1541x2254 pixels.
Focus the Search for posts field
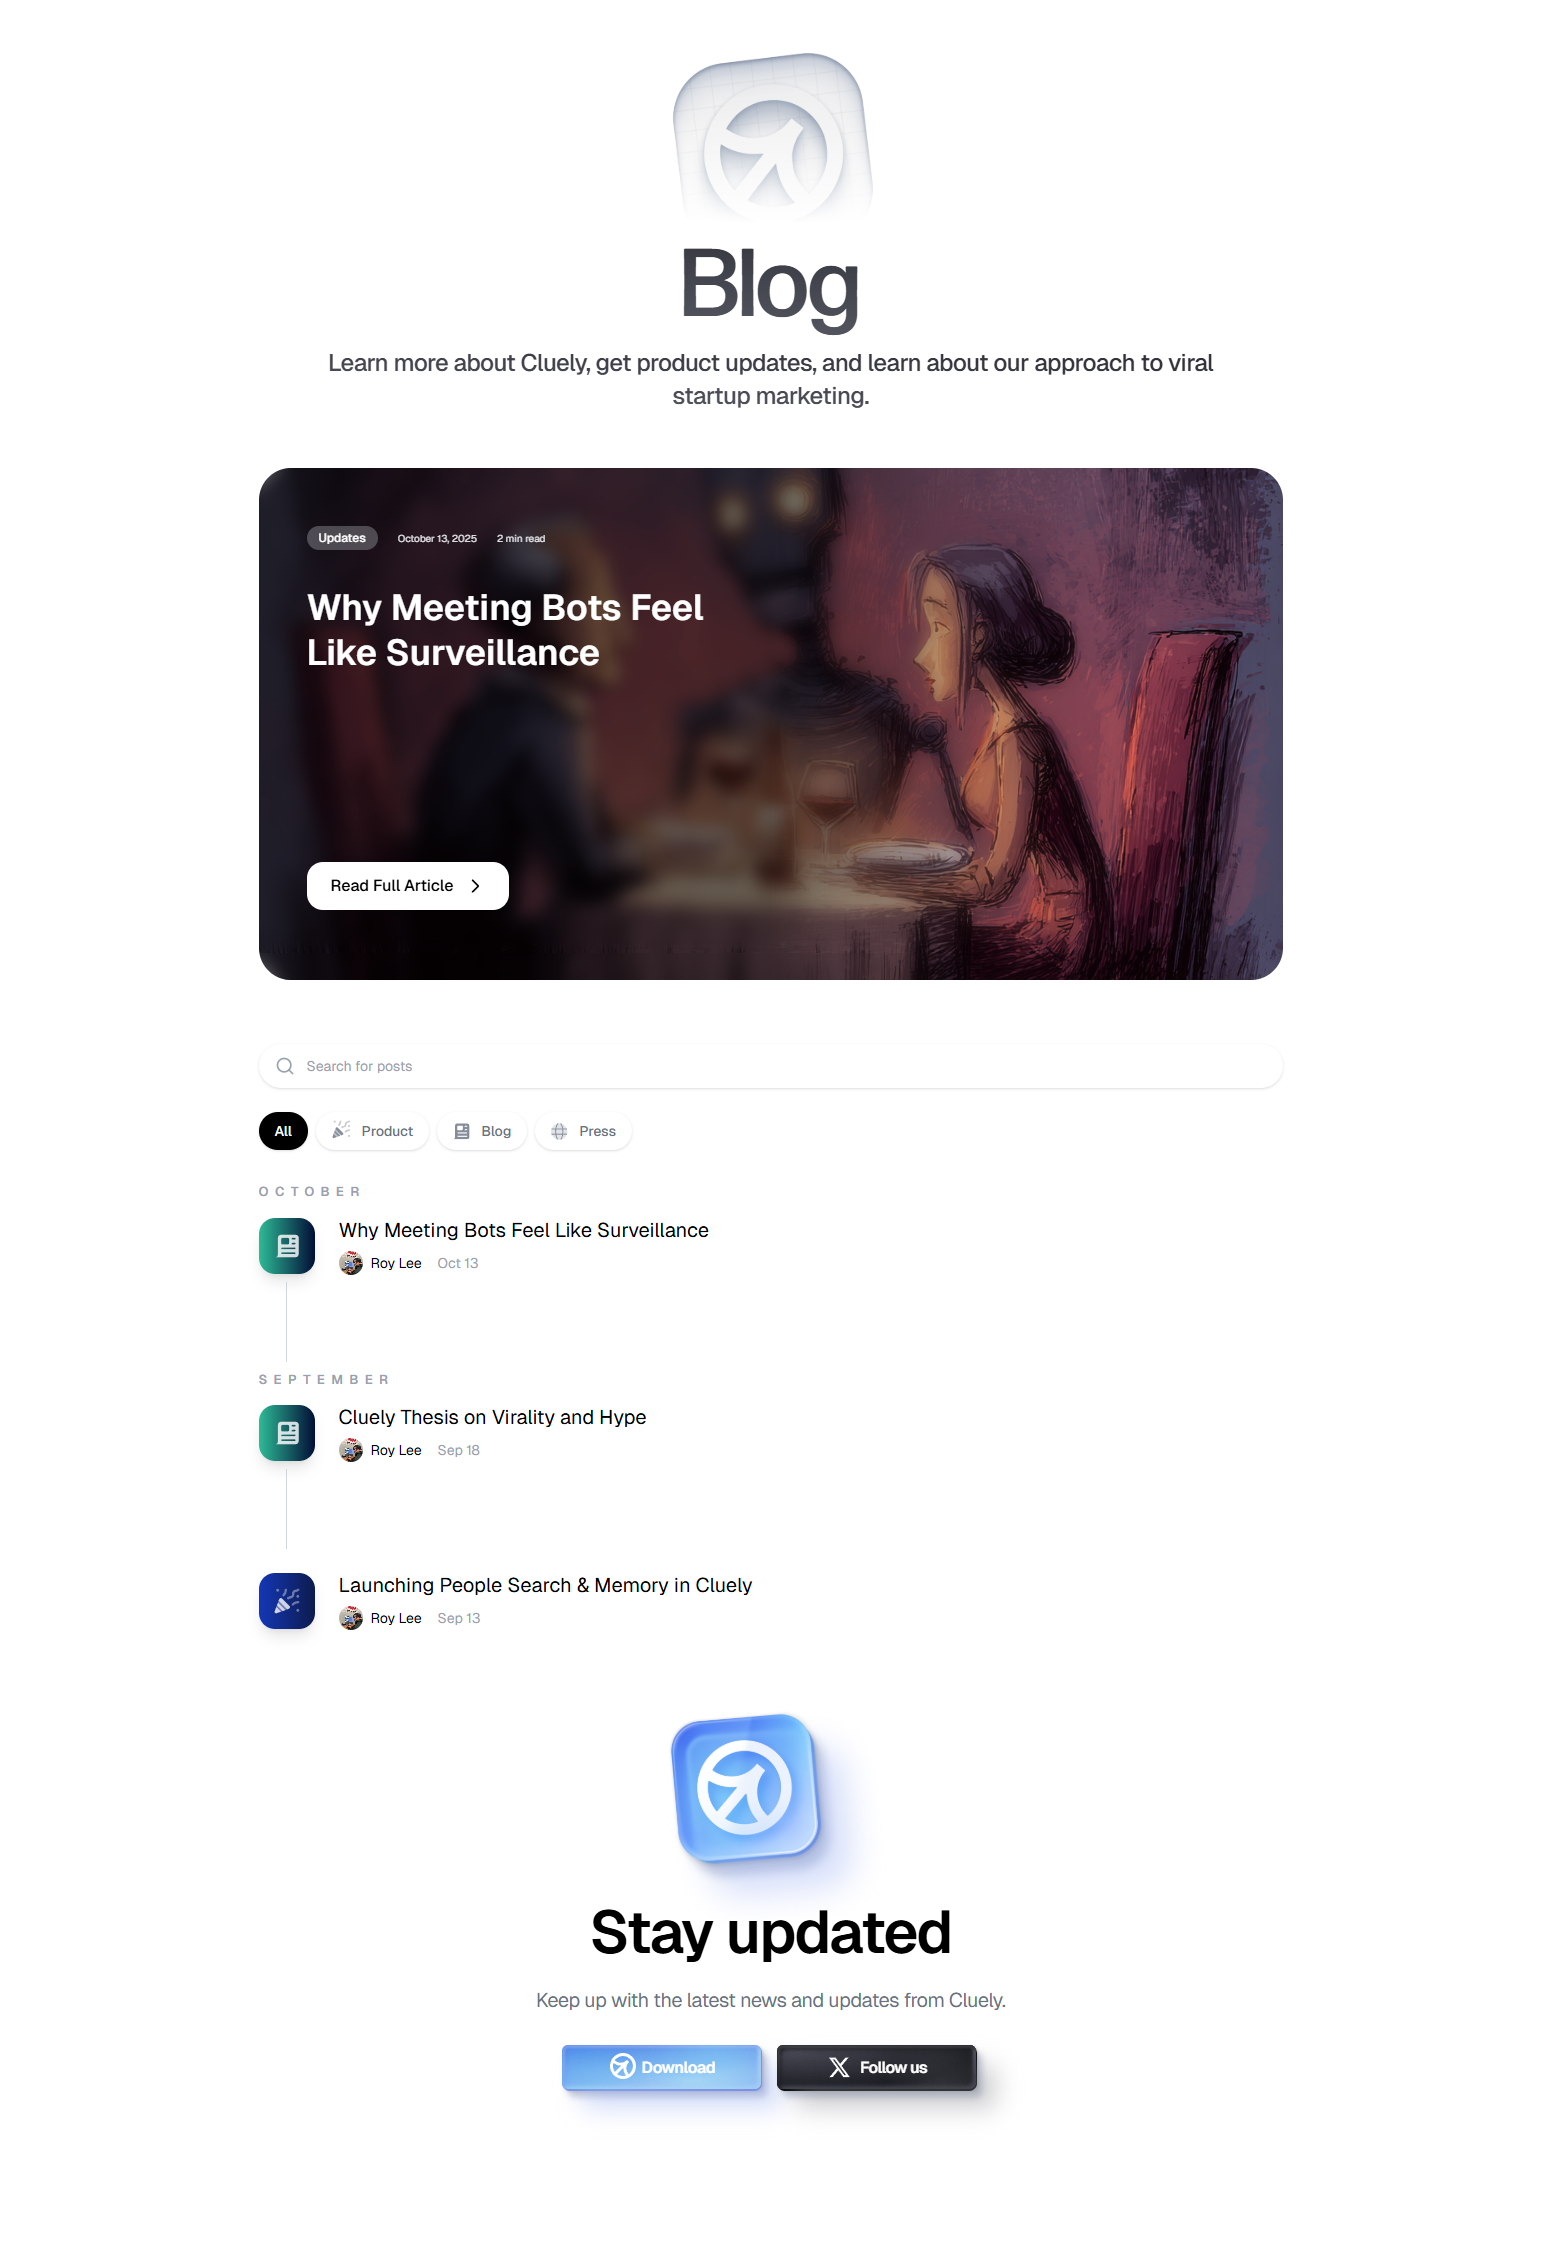770,1066
